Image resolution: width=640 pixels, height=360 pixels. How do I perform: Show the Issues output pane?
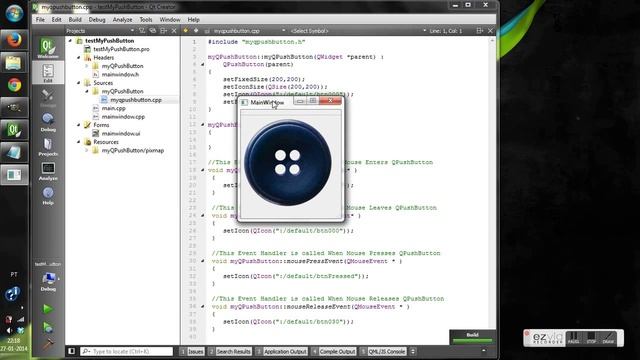(x=192, y=351)
